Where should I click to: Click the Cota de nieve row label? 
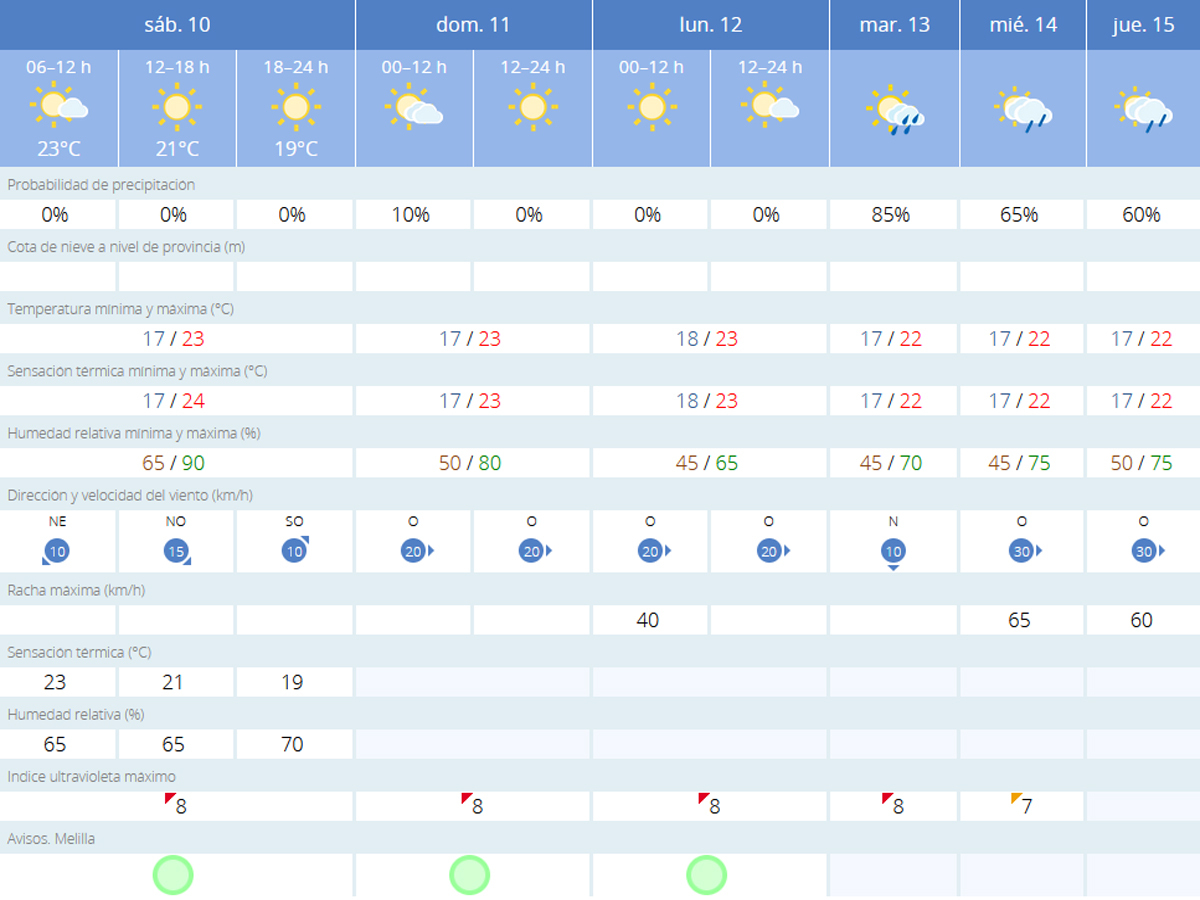click(x=126, y=247)
